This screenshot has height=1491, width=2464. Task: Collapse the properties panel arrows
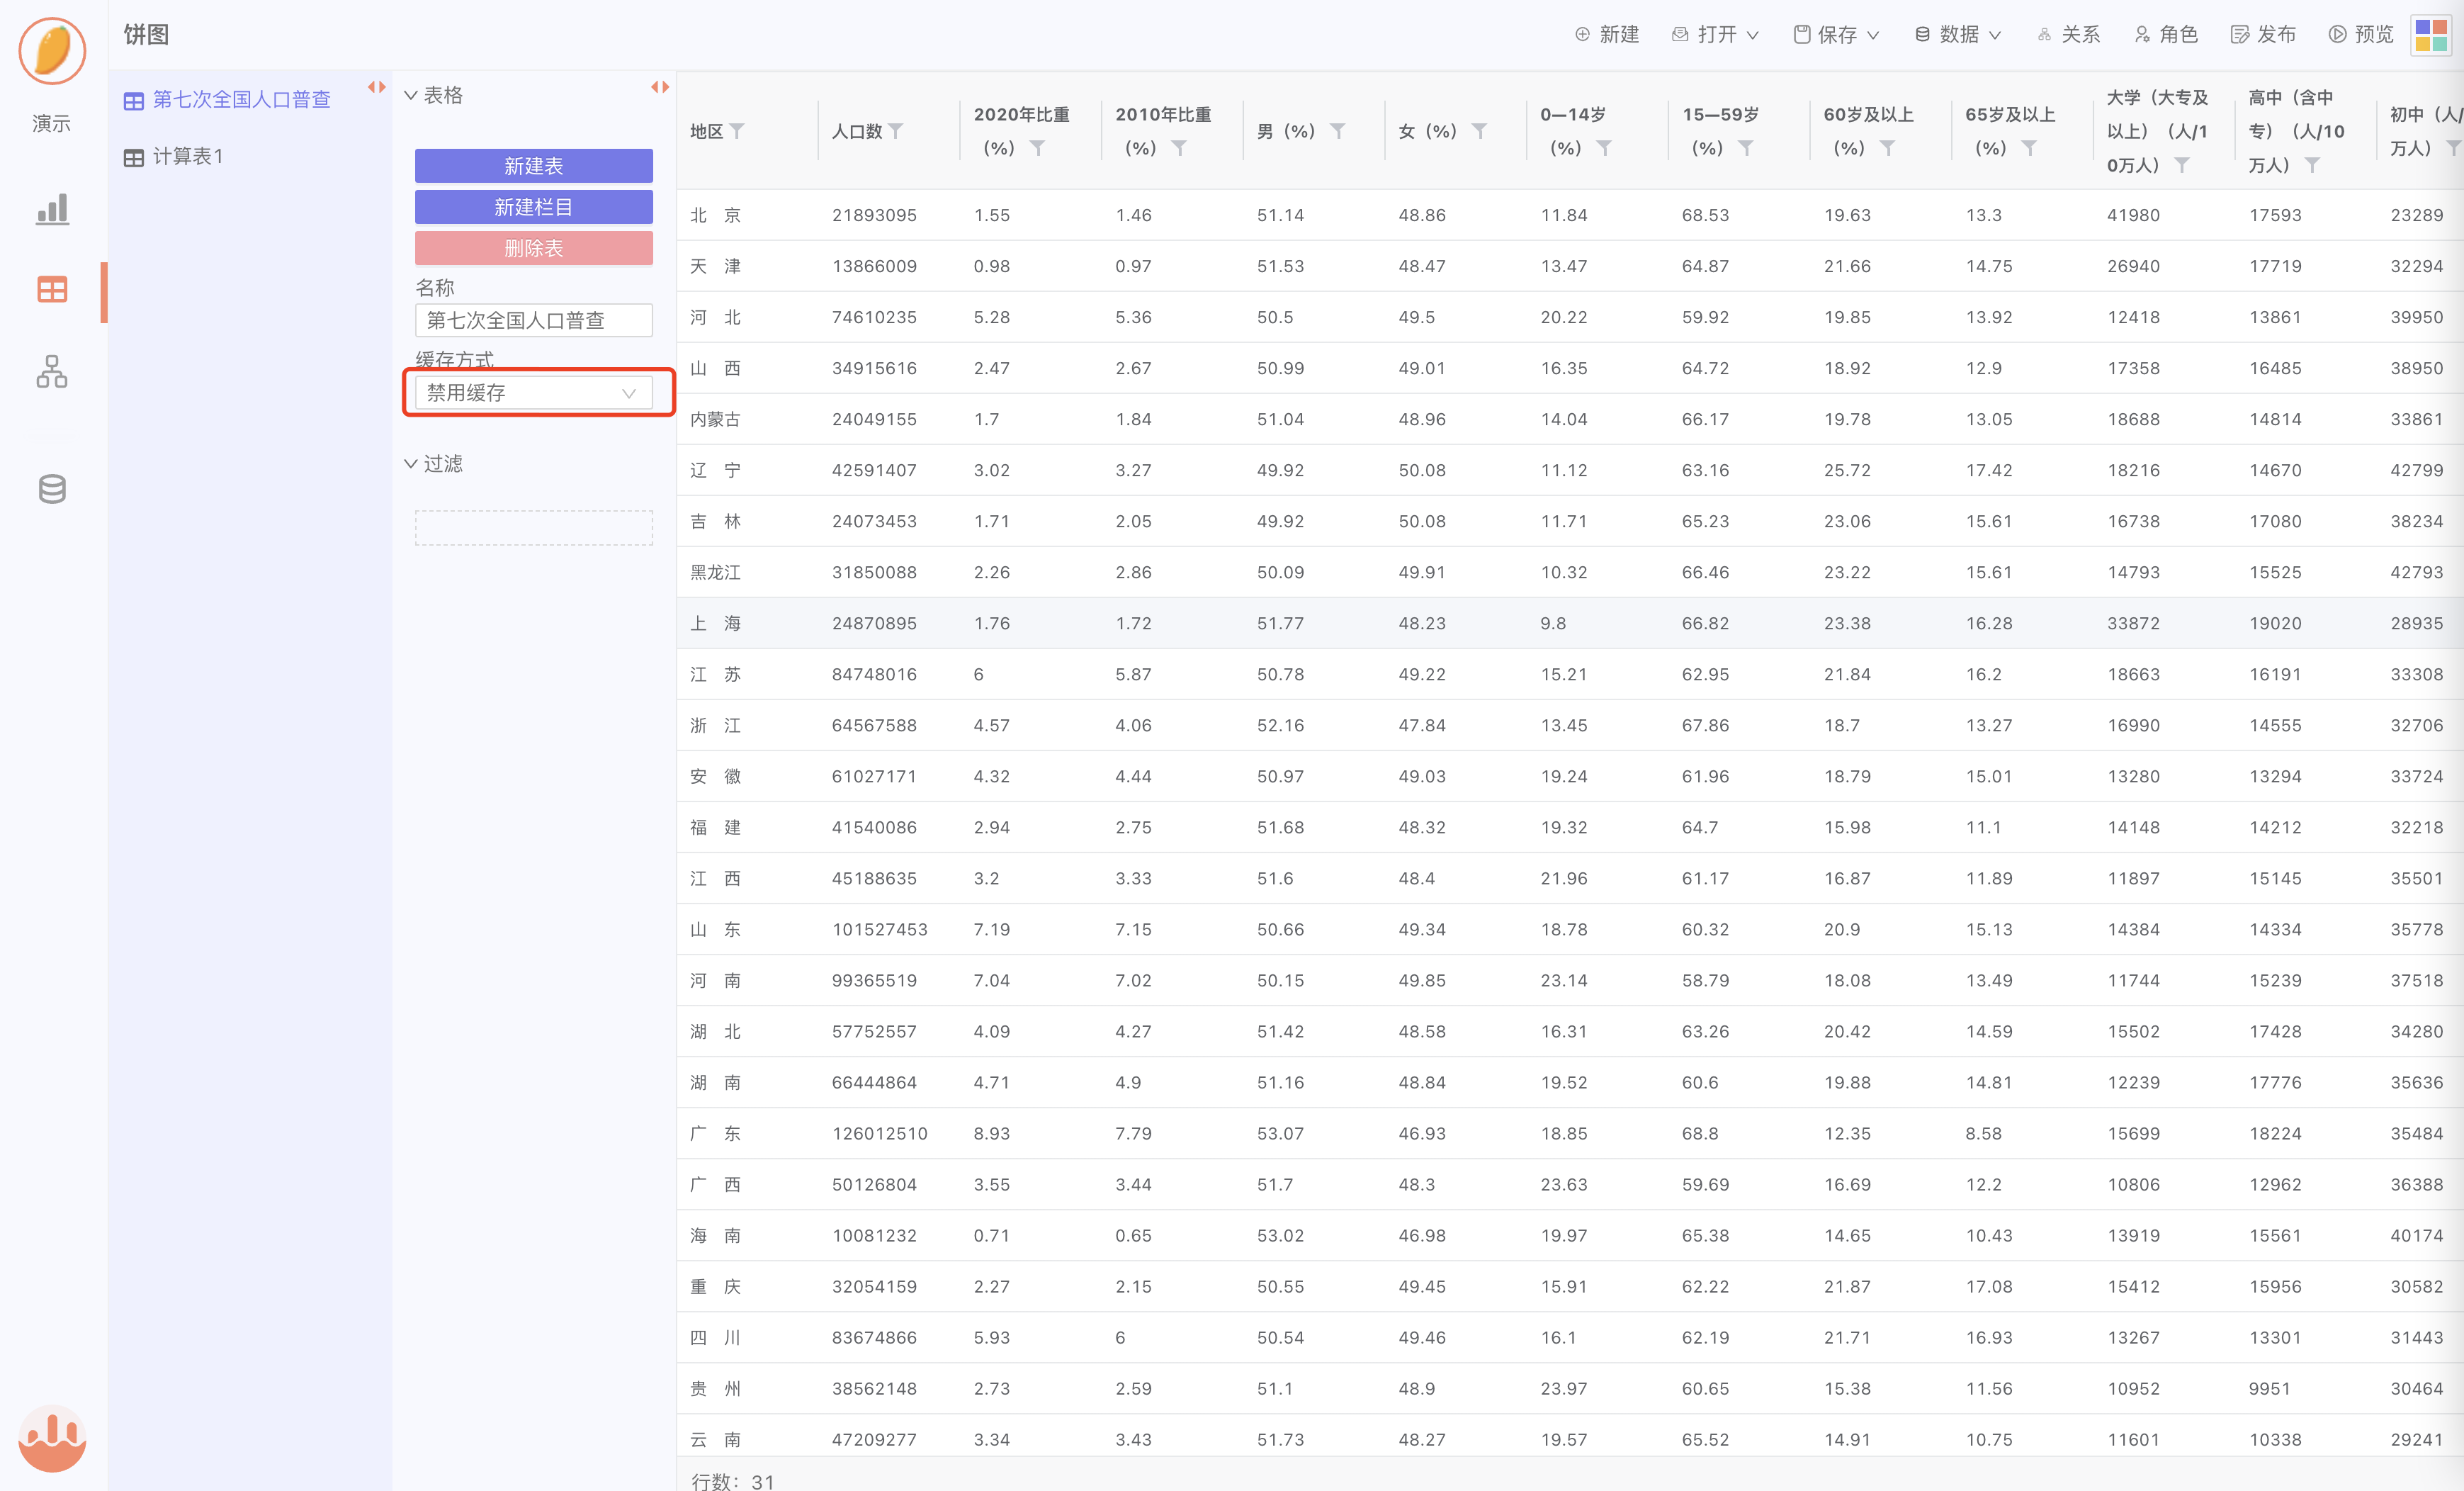[660, 87]
